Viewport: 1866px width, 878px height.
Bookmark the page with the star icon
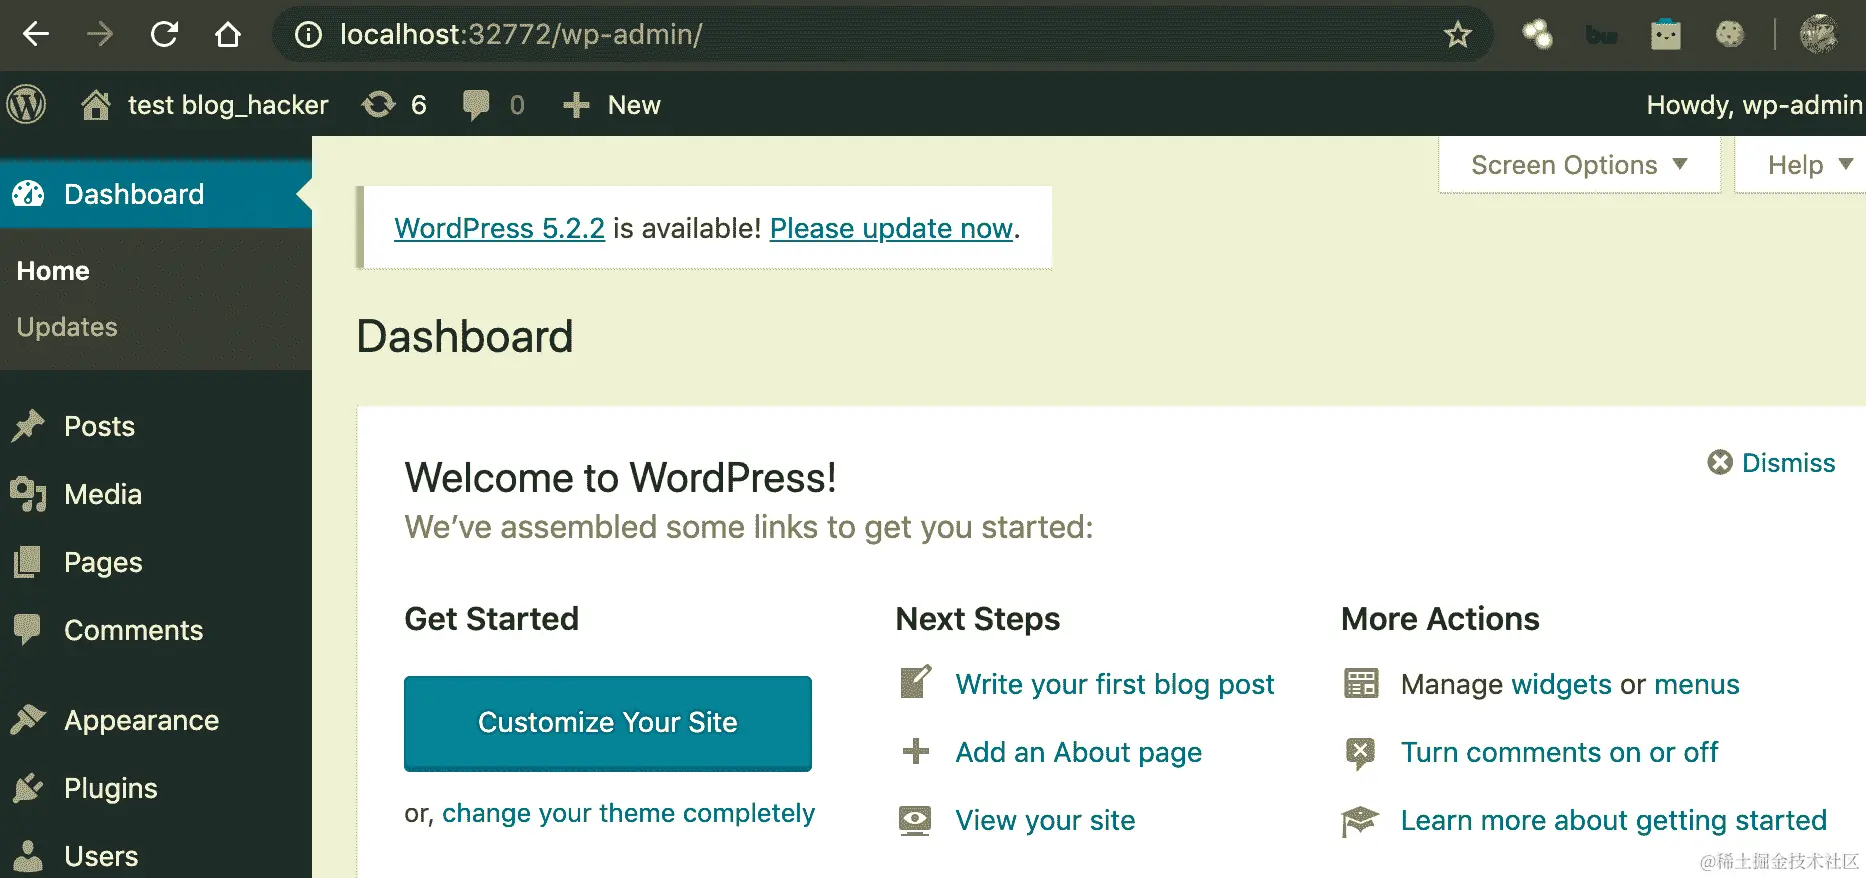(x=1457, y=35)
